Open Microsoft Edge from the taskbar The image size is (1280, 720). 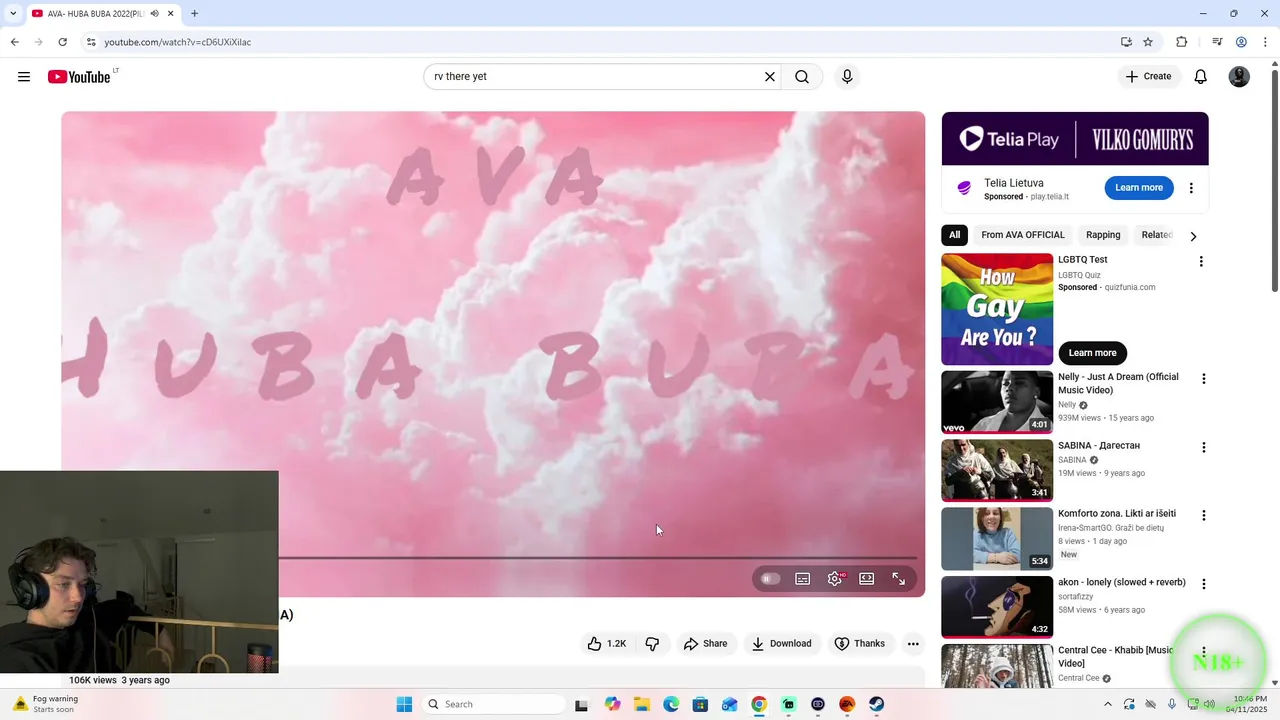pos(671,704)
